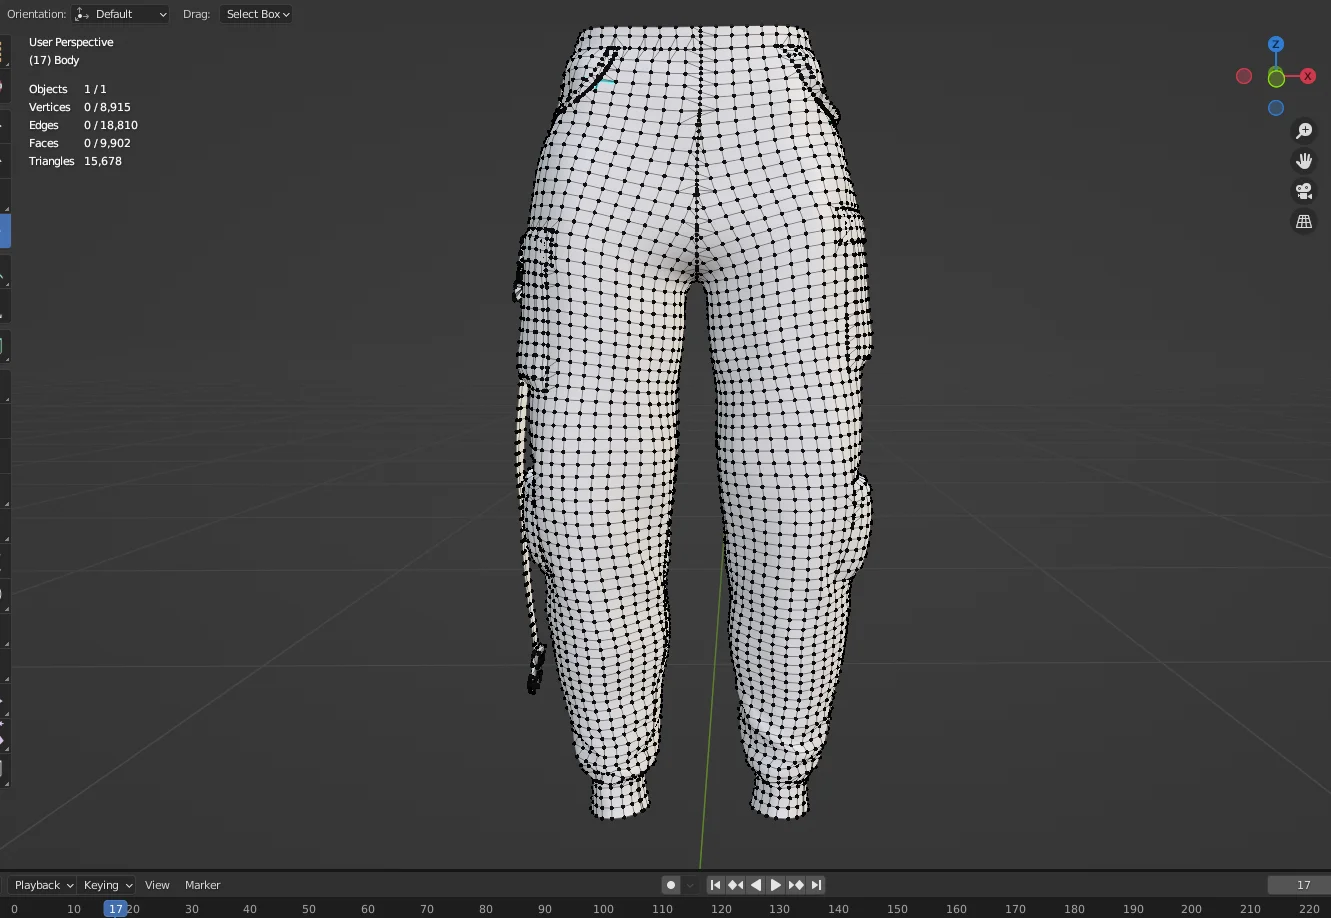Activate the Zoom tool in the viewport sidebar
This screenshot has width=1331, height=918.
click(x=1304, y=130)
